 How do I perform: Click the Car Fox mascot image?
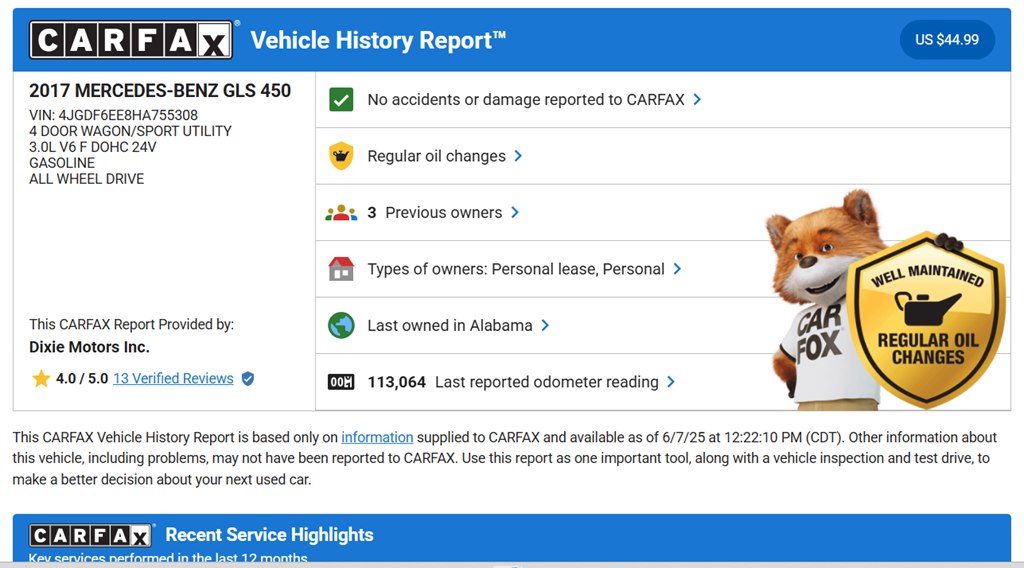(x=824, y=300)
